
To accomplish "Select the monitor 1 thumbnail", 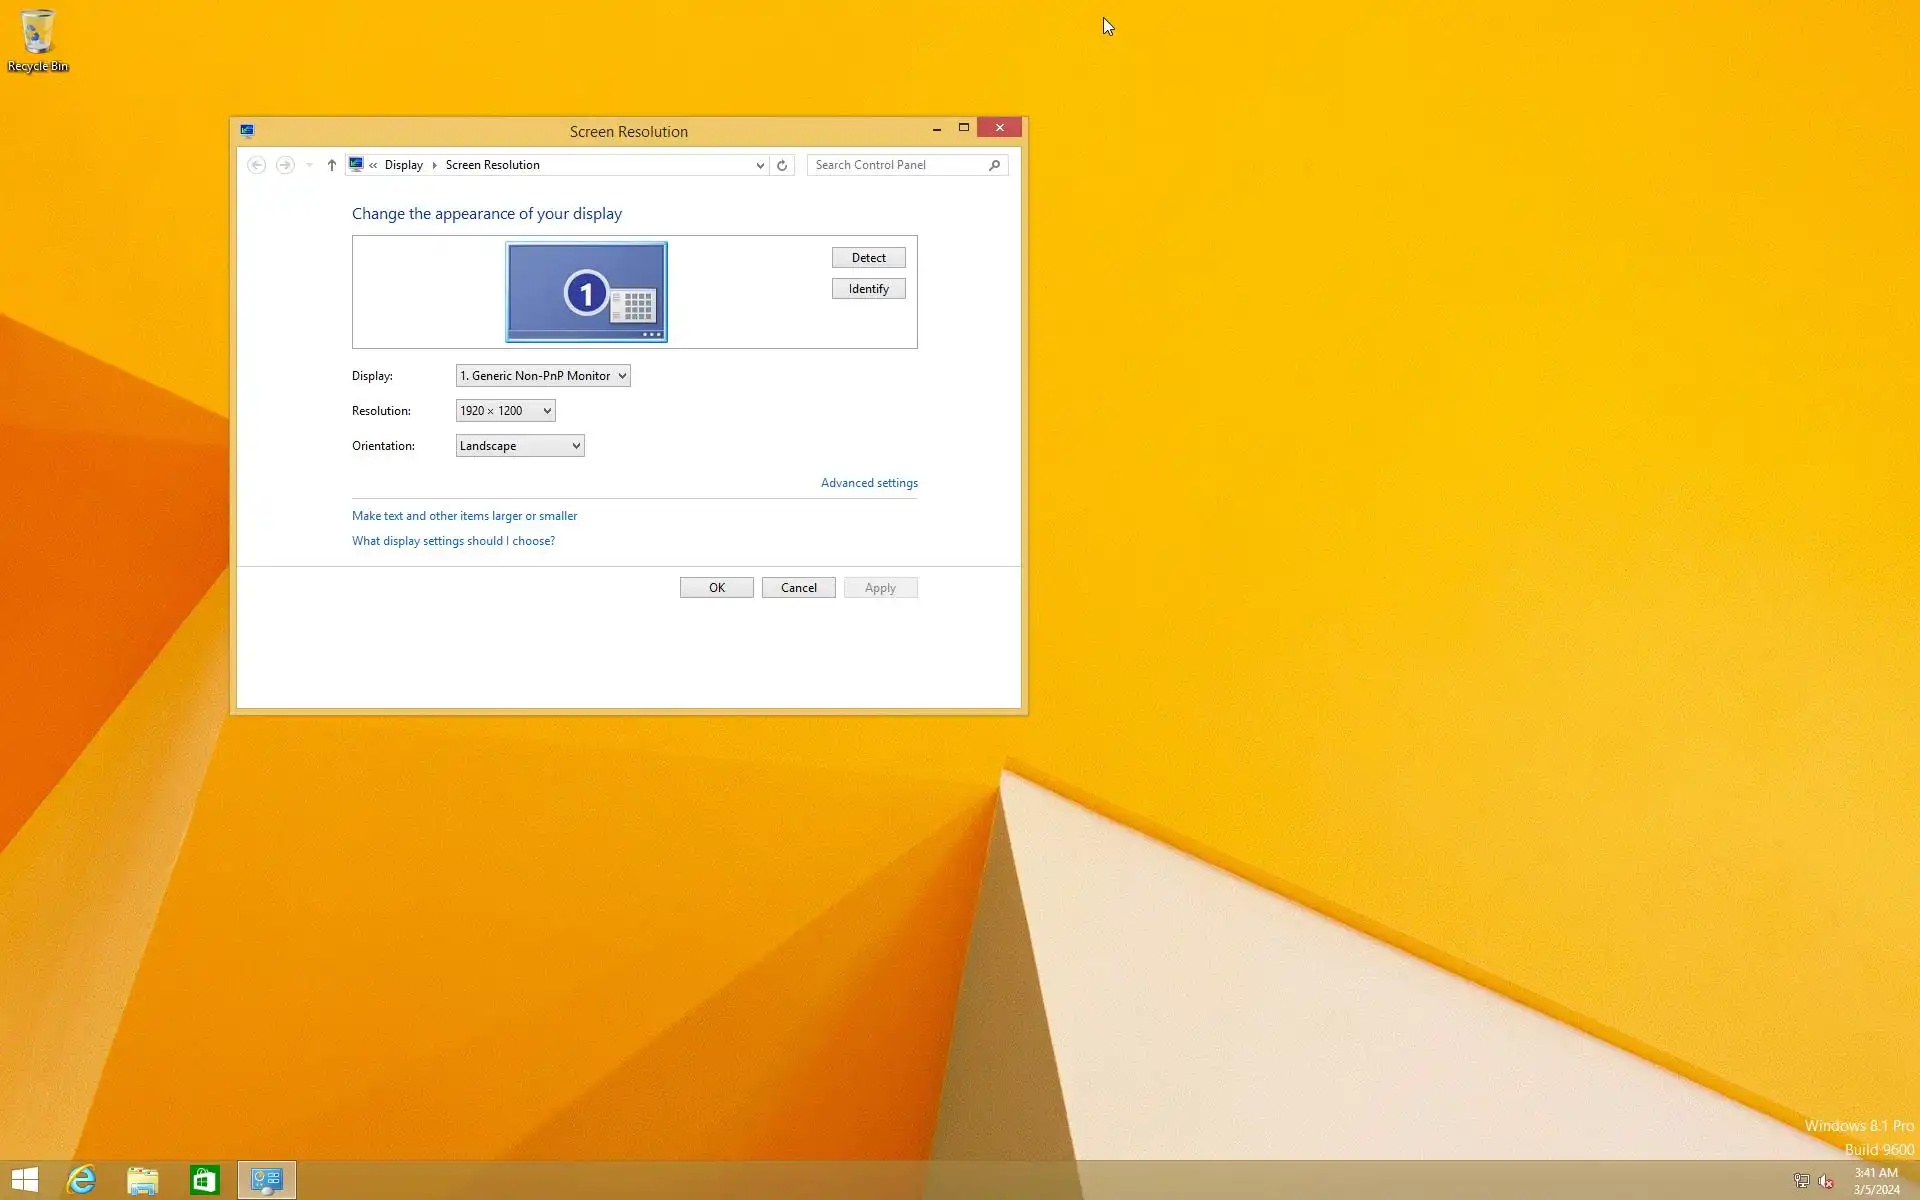I will coord(586,292).
